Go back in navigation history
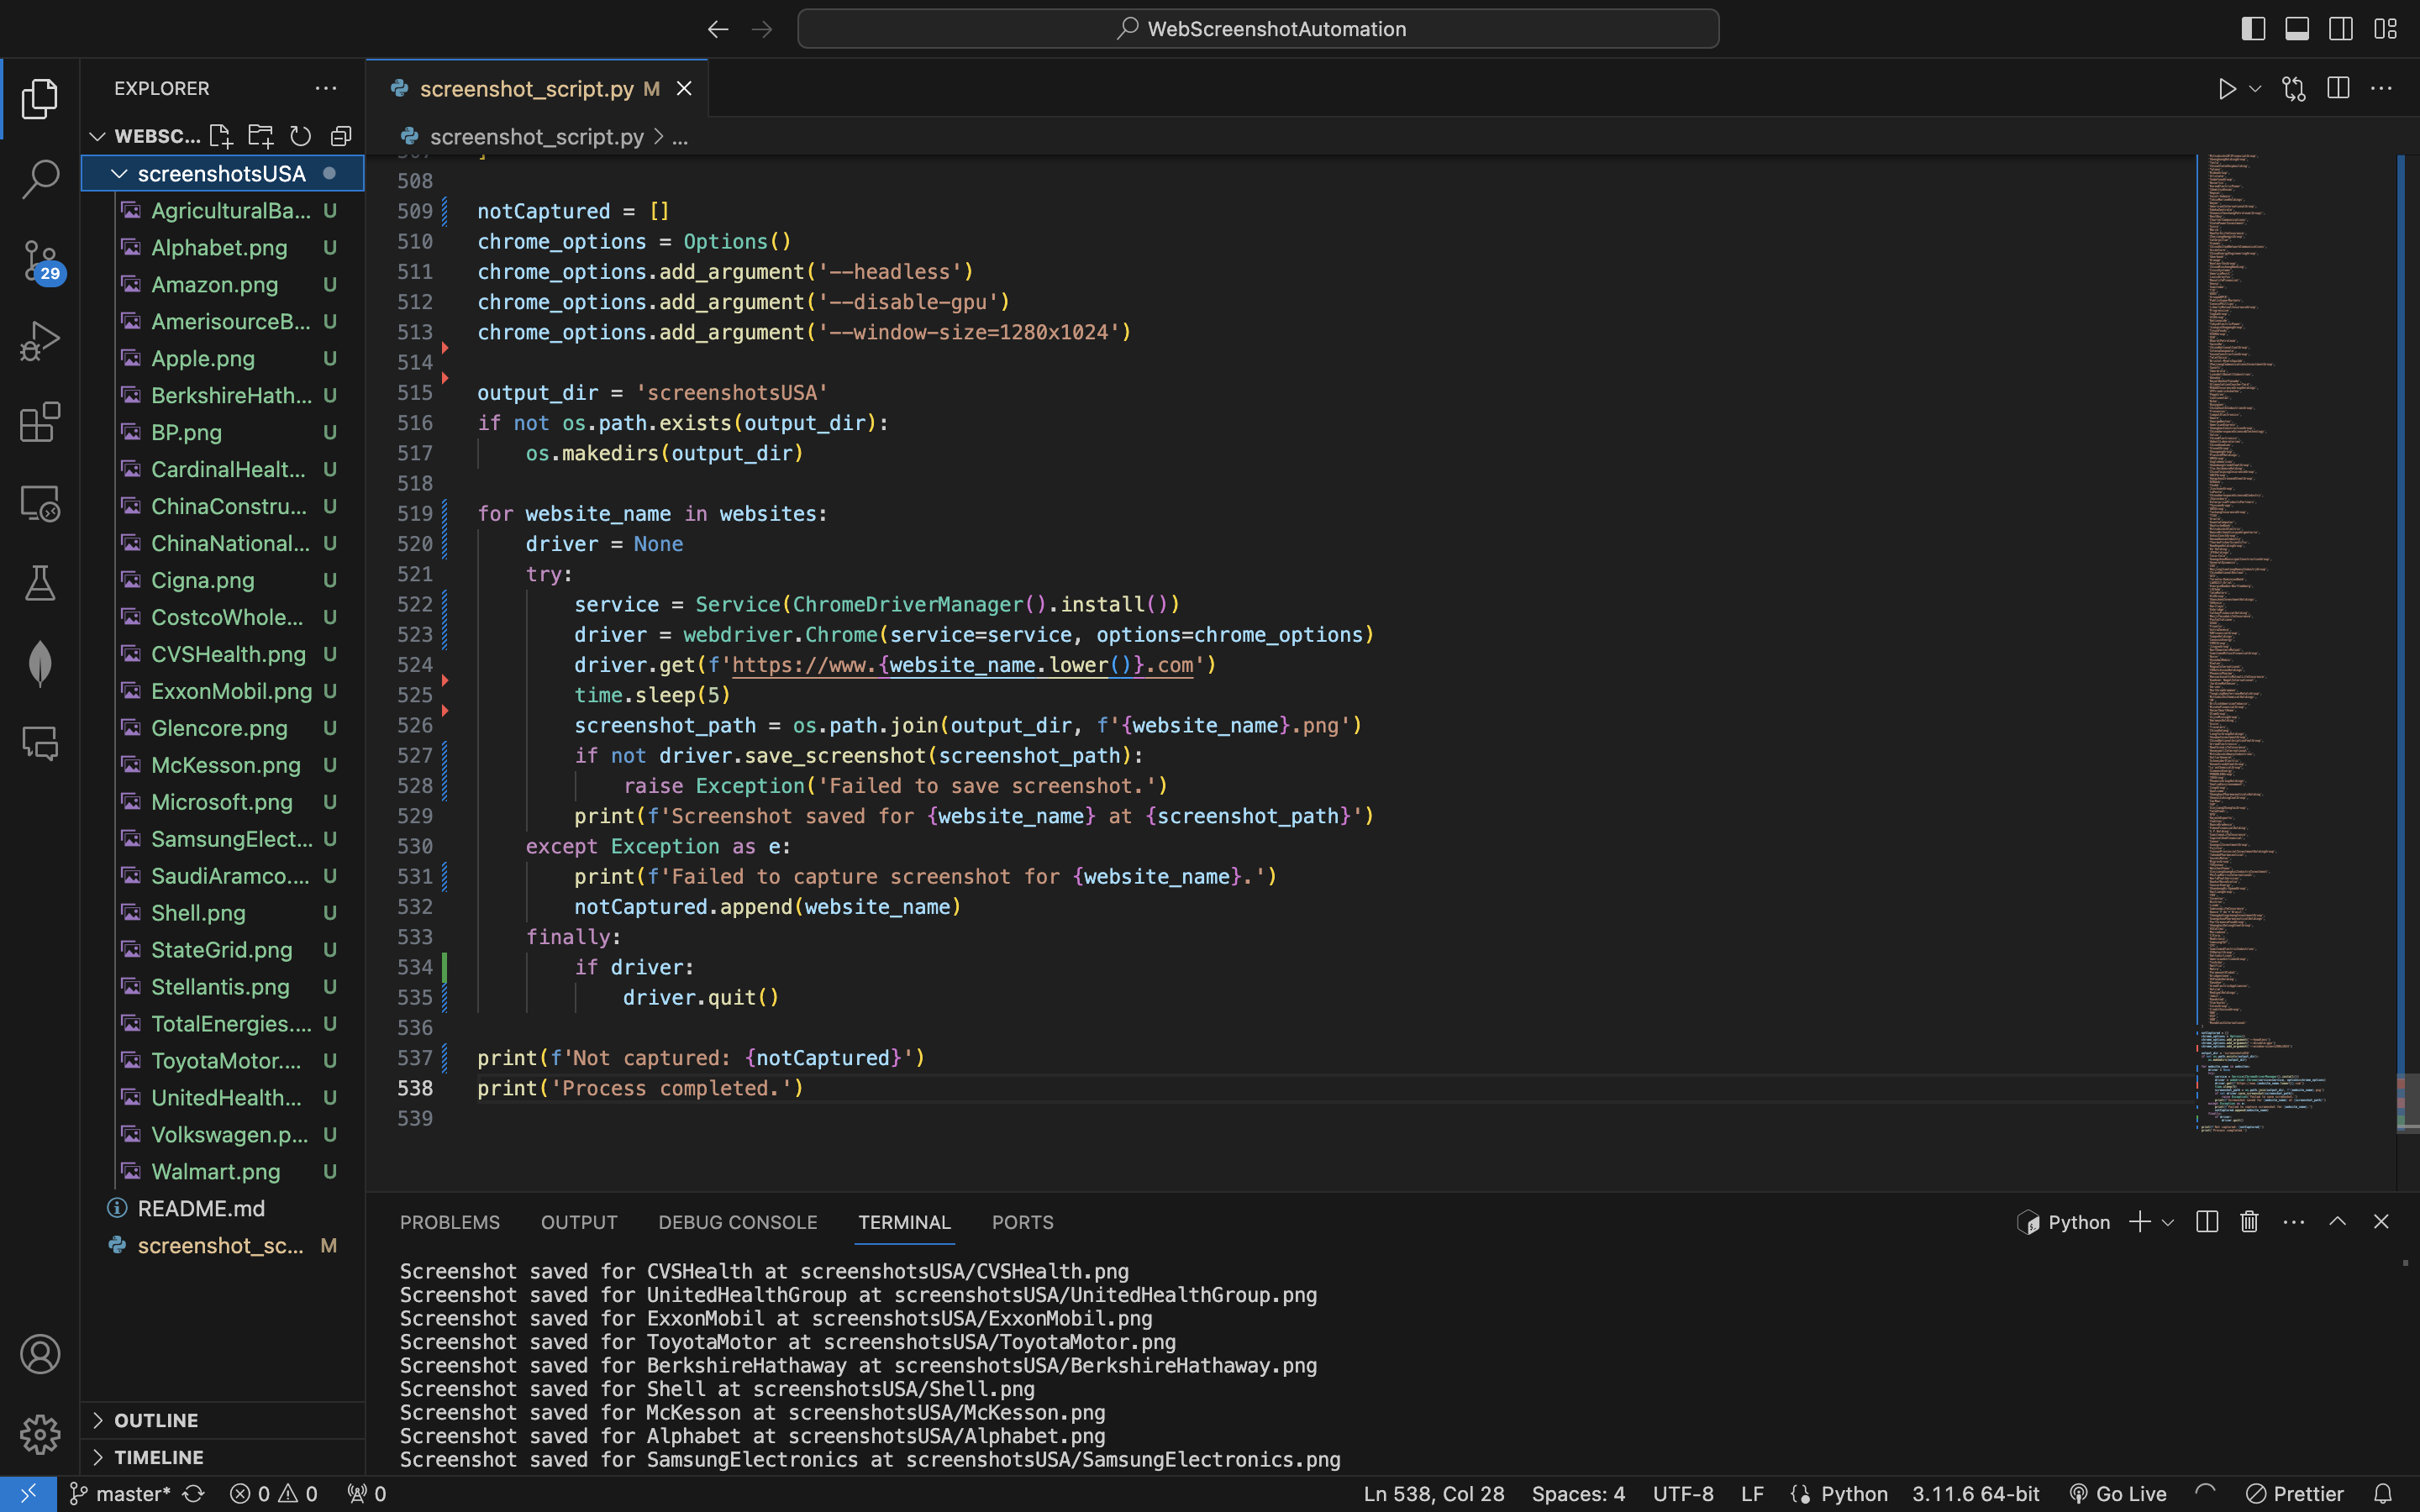Viewport: 2420px width, 1512px height. tap(718, 29)
